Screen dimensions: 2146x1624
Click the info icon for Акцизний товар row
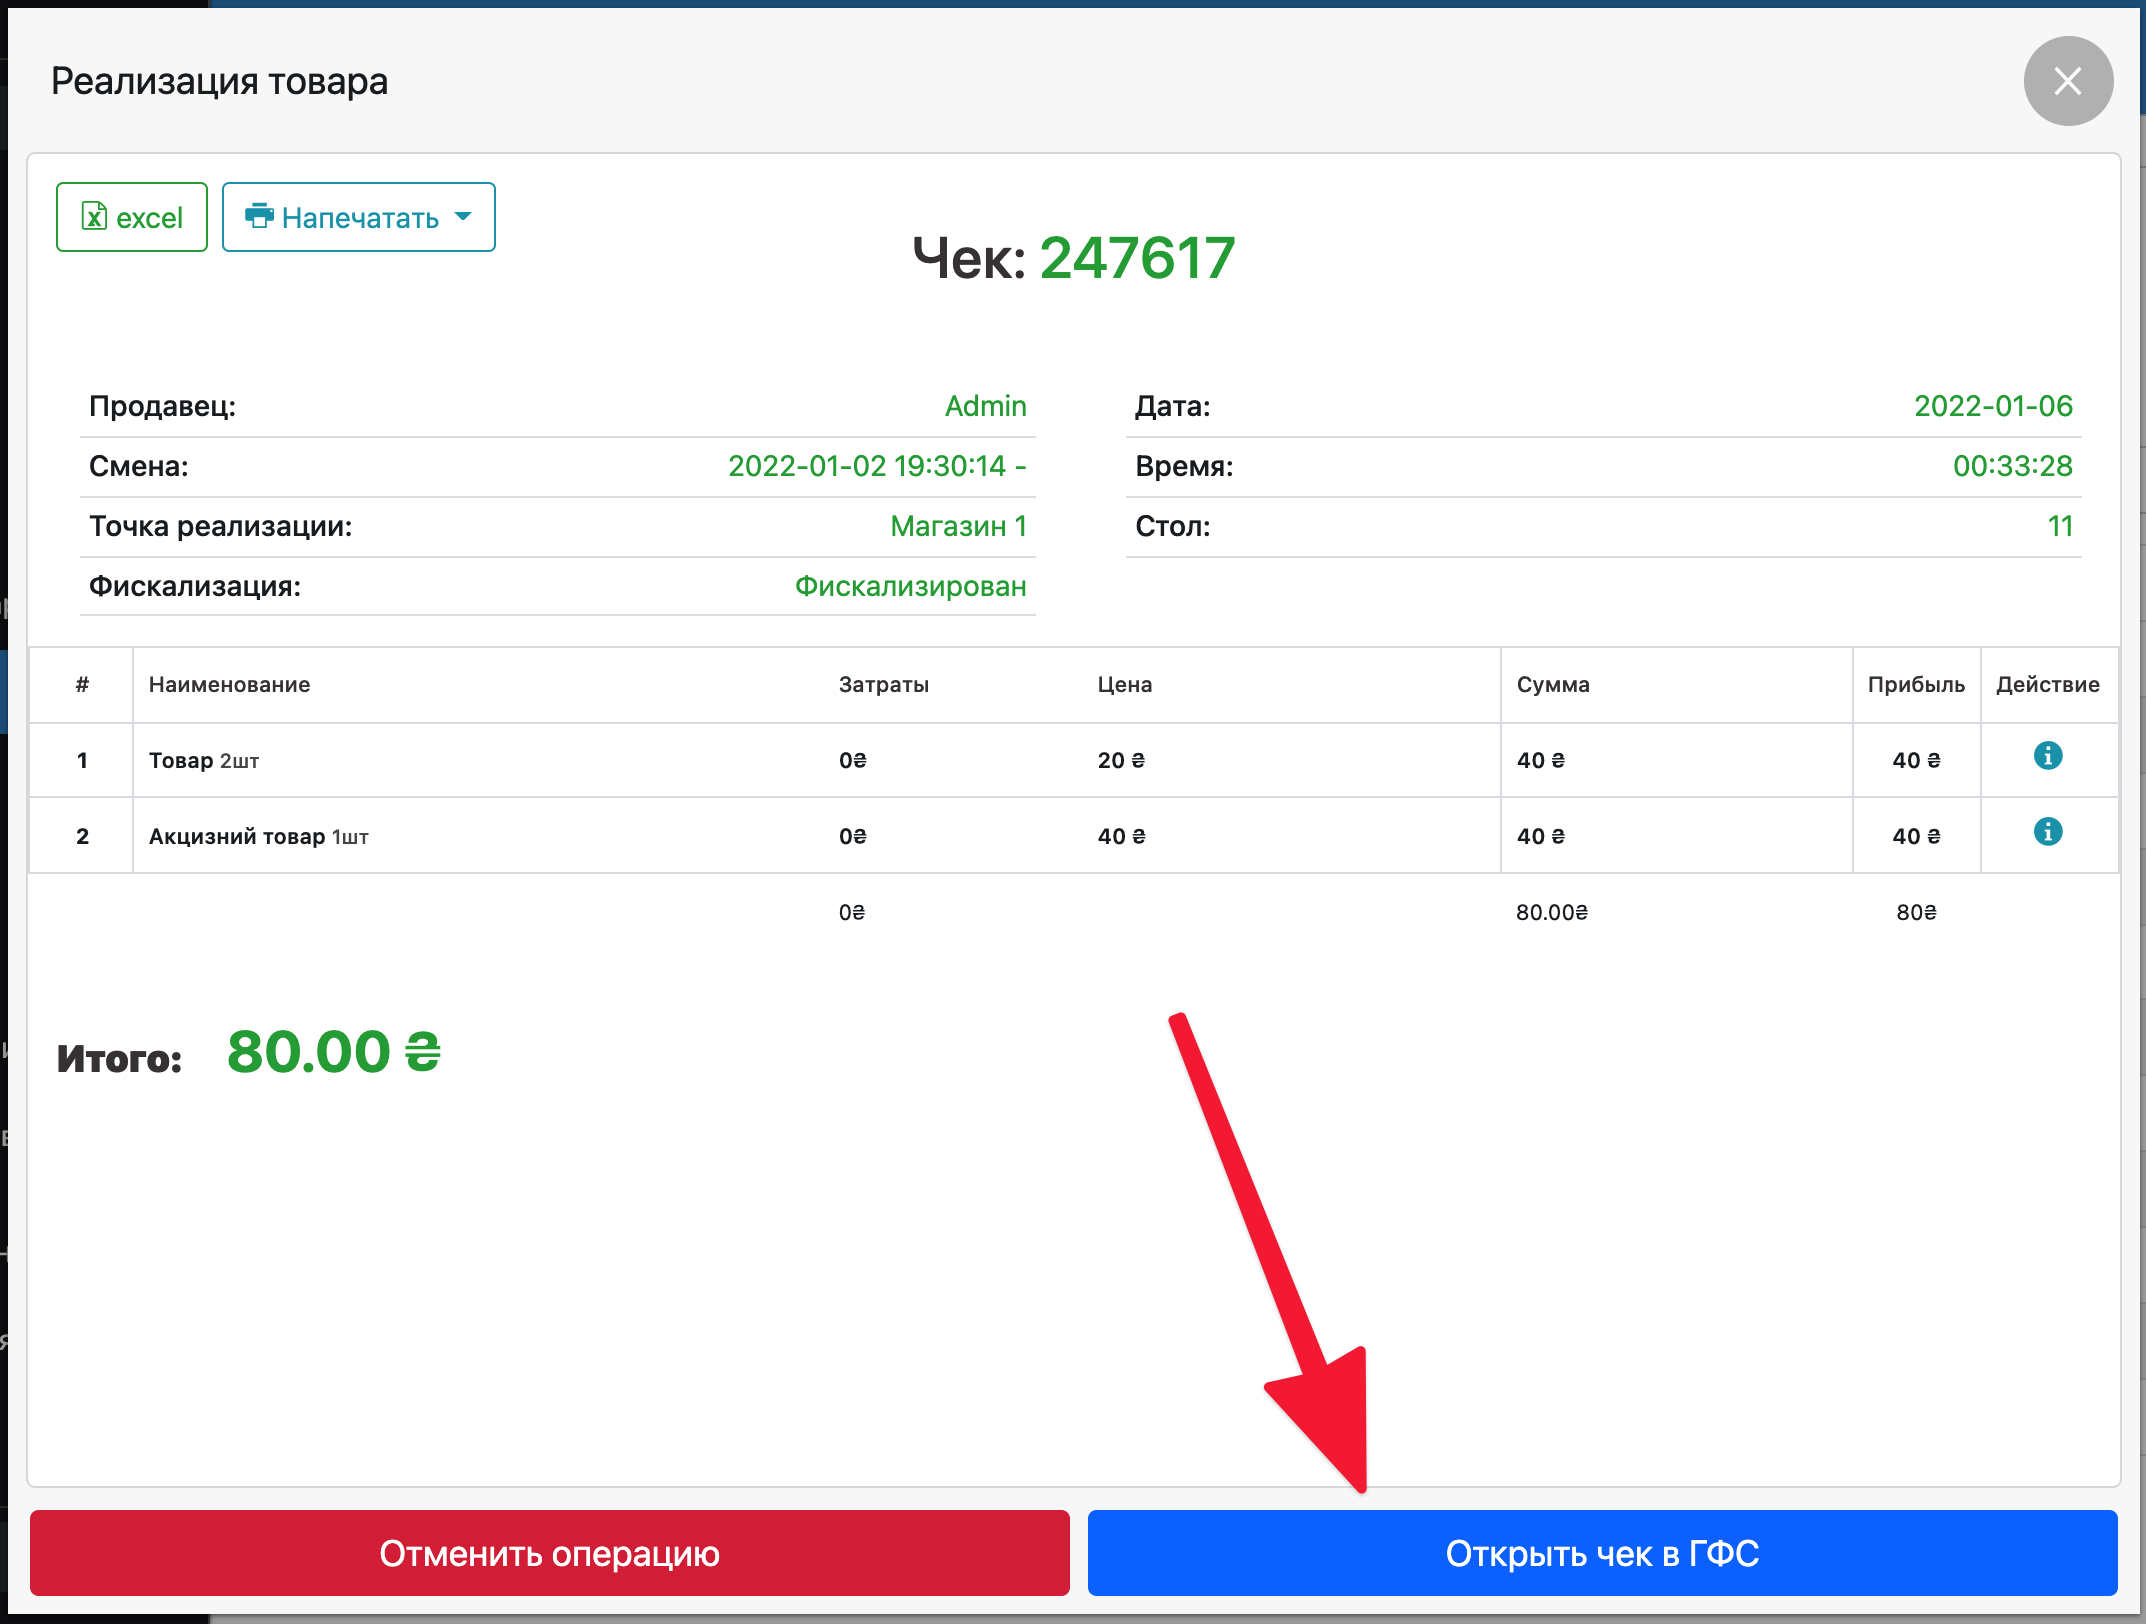(x=2047, y=832)
